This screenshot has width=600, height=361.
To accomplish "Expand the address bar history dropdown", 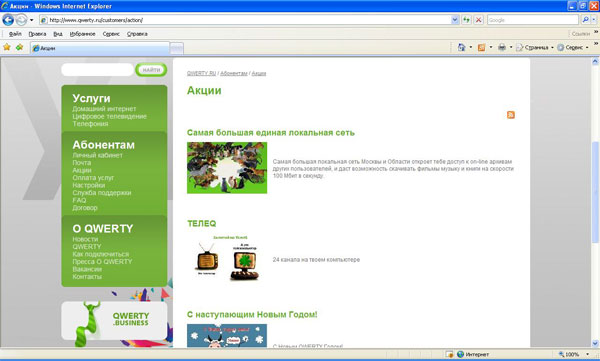I will [455, 20].
